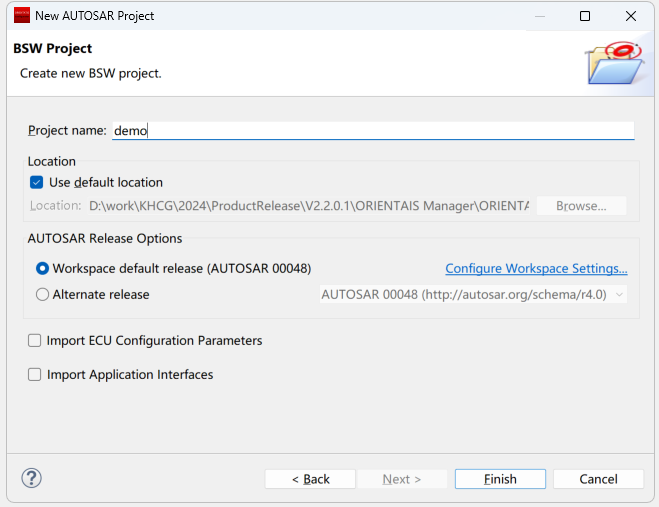
Task: Open the Configure Workspace Settings link
Action: tap(536, 269)
